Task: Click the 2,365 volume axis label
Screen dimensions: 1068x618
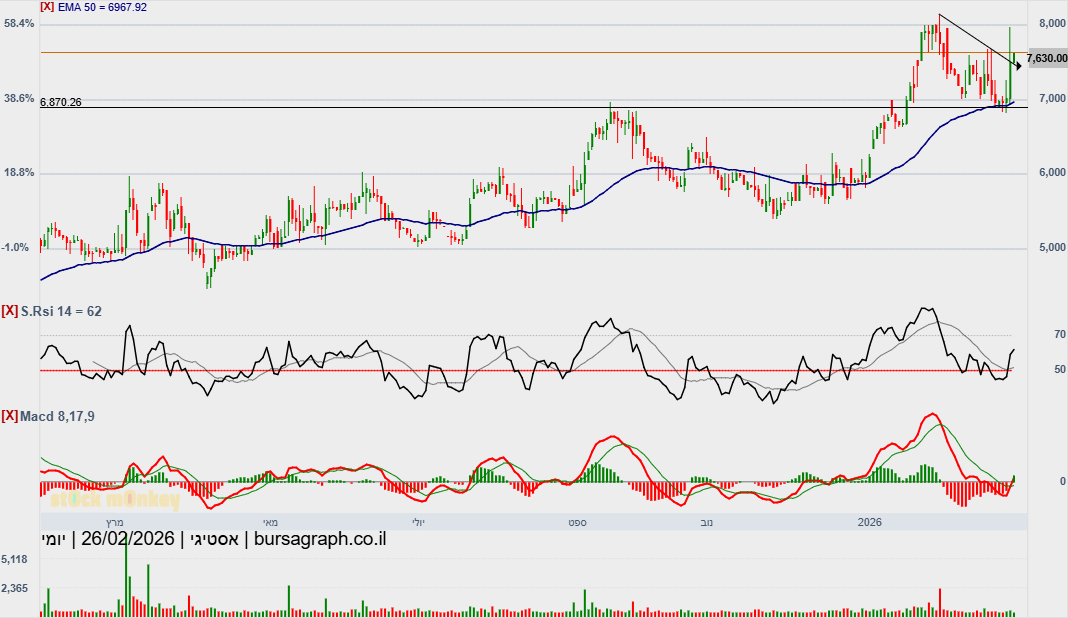Action: [15, 588]
